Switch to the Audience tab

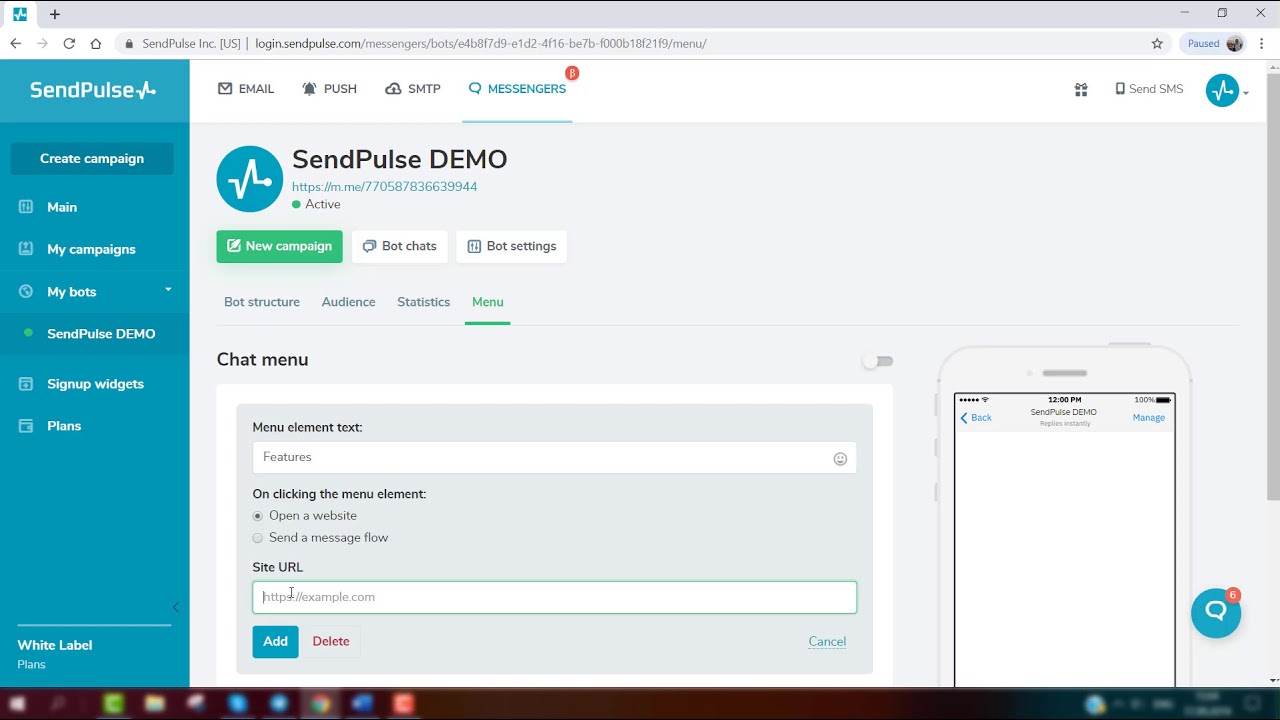click(x=349, y=302)
